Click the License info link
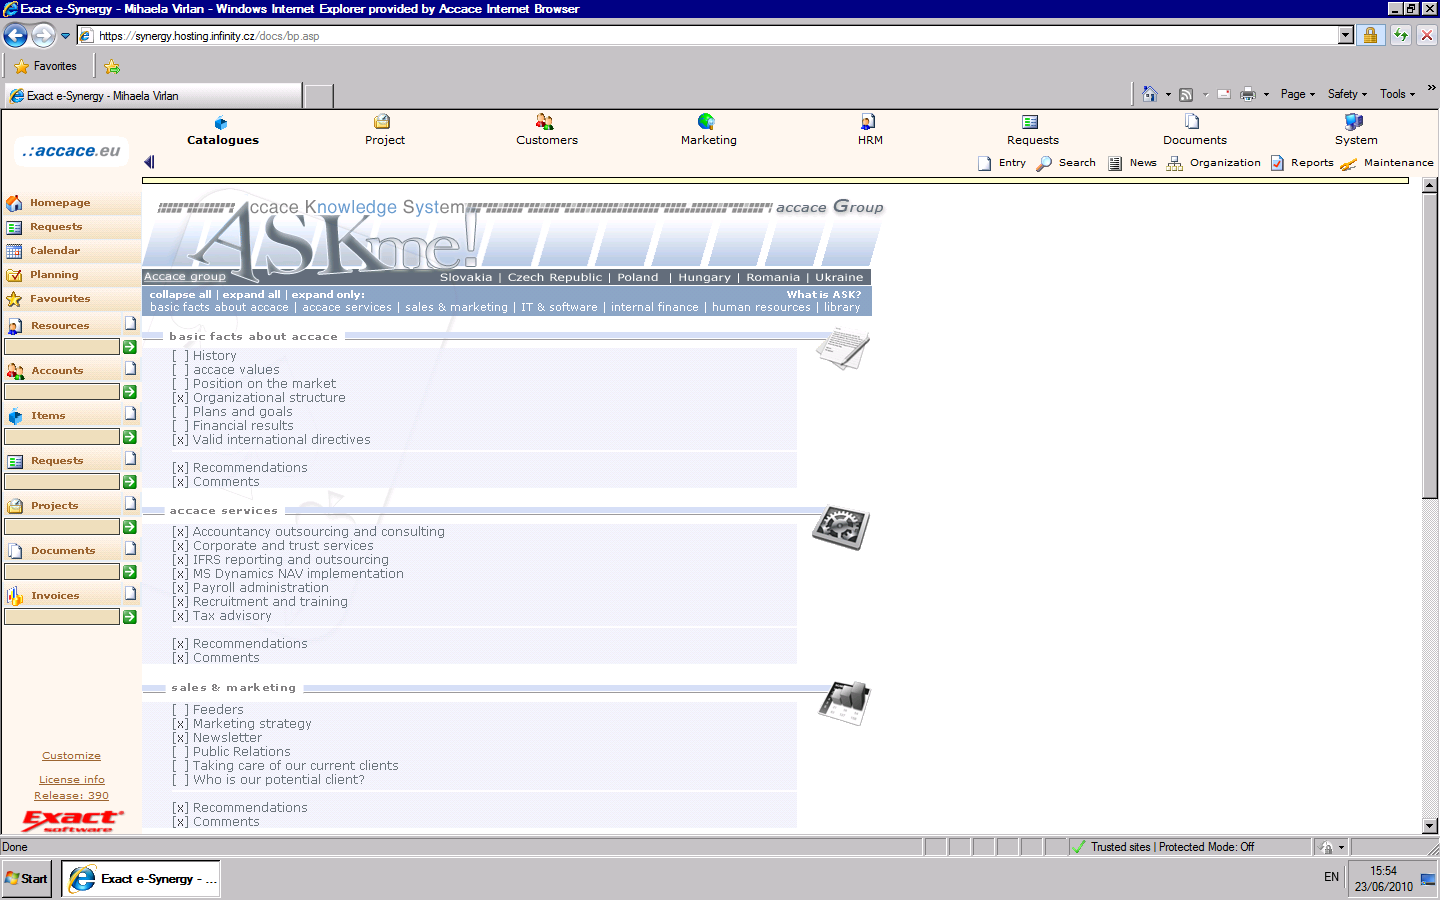Viewport: 1440px width, 900px height. [71, 780]
